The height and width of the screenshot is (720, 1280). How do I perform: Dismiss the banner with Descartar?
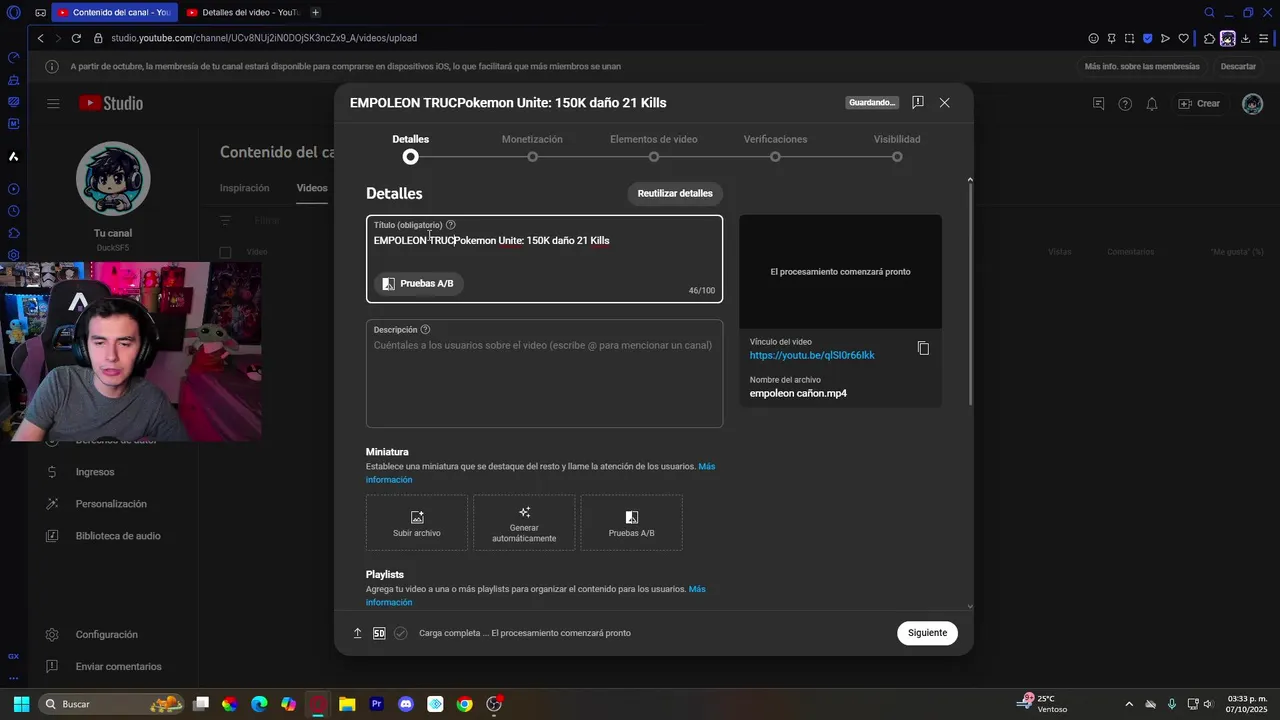1238,67
